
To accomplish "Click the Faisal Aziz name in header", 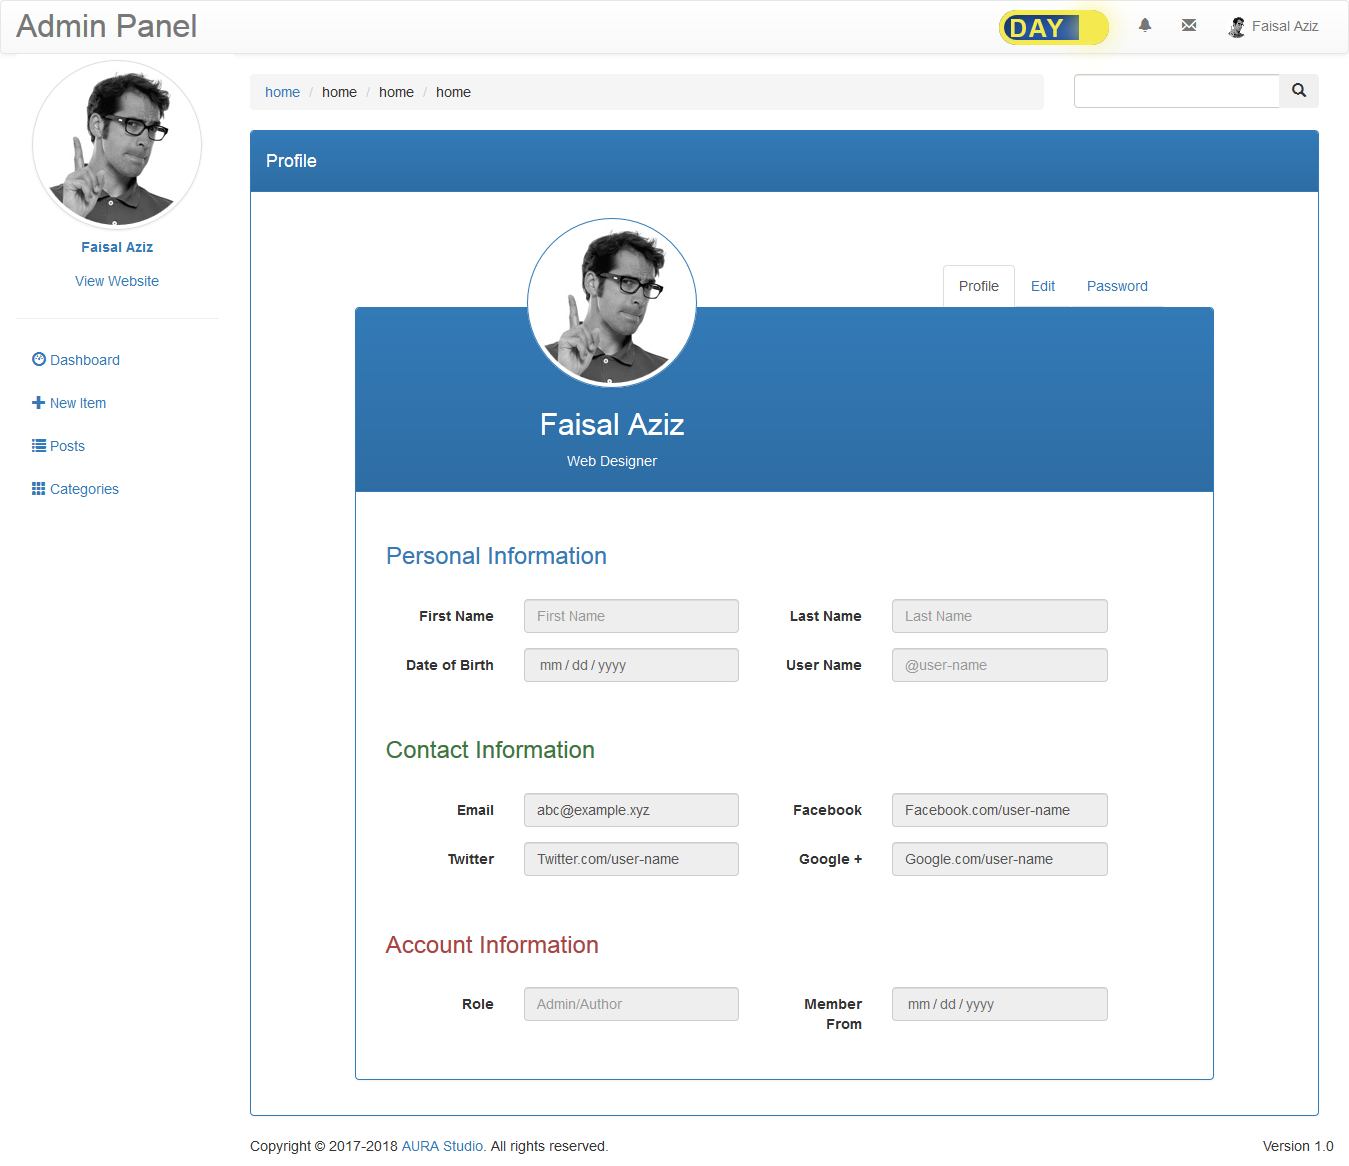I will click(1284, 26).
